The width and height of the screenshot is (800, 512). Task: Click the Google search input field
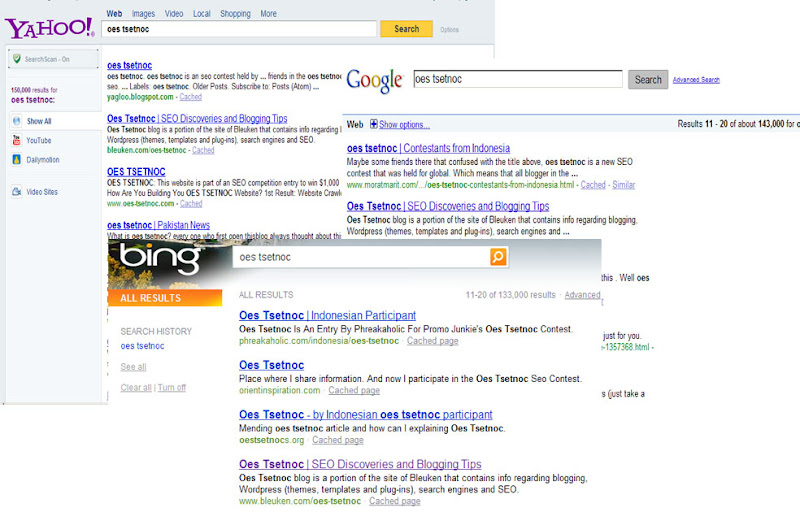point(518,79)
